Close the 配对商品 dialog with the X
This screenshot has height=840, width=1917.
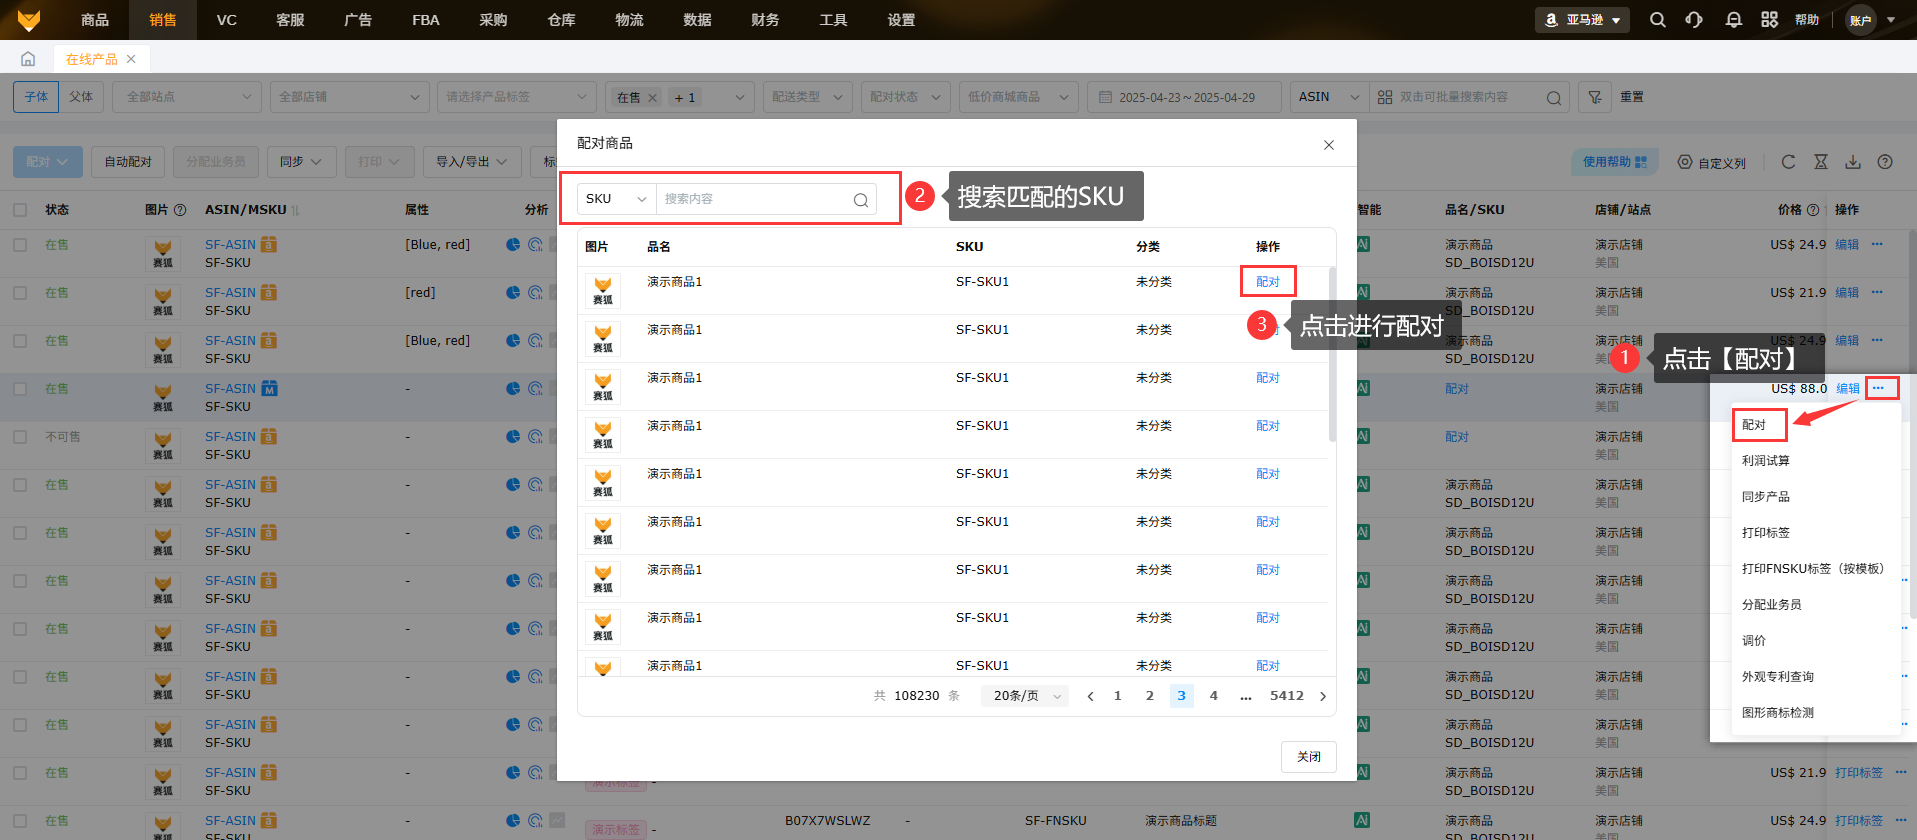coord(1329,145)
